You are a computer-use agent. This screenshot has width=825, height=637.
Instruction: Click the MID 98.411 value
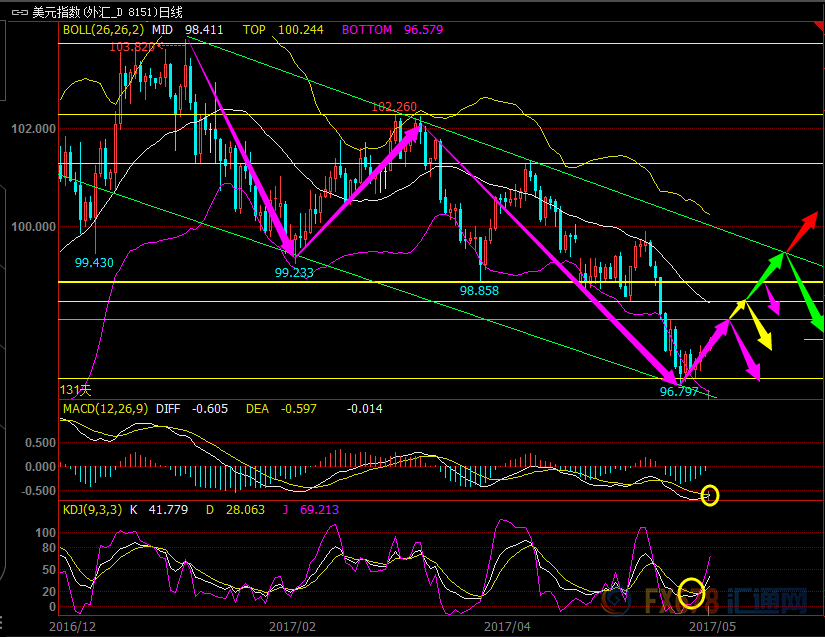coord(187,29)
